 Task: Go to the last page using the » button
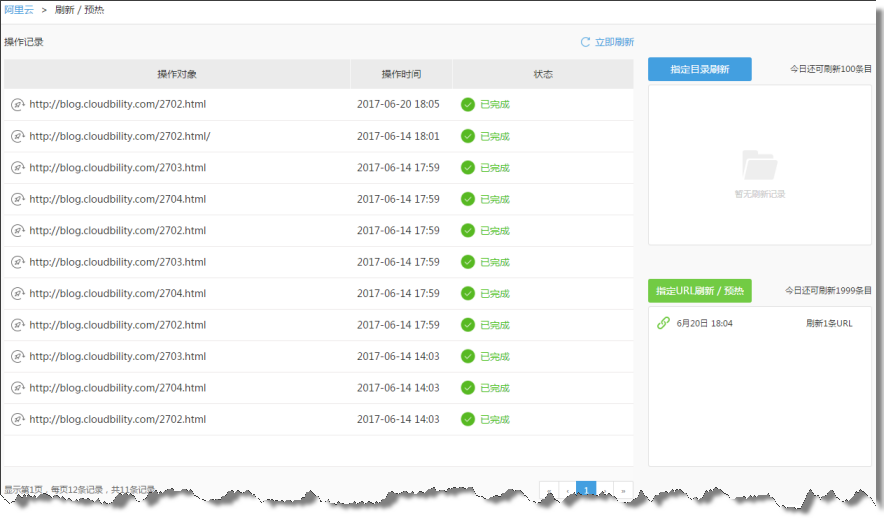tap(624, 490)
